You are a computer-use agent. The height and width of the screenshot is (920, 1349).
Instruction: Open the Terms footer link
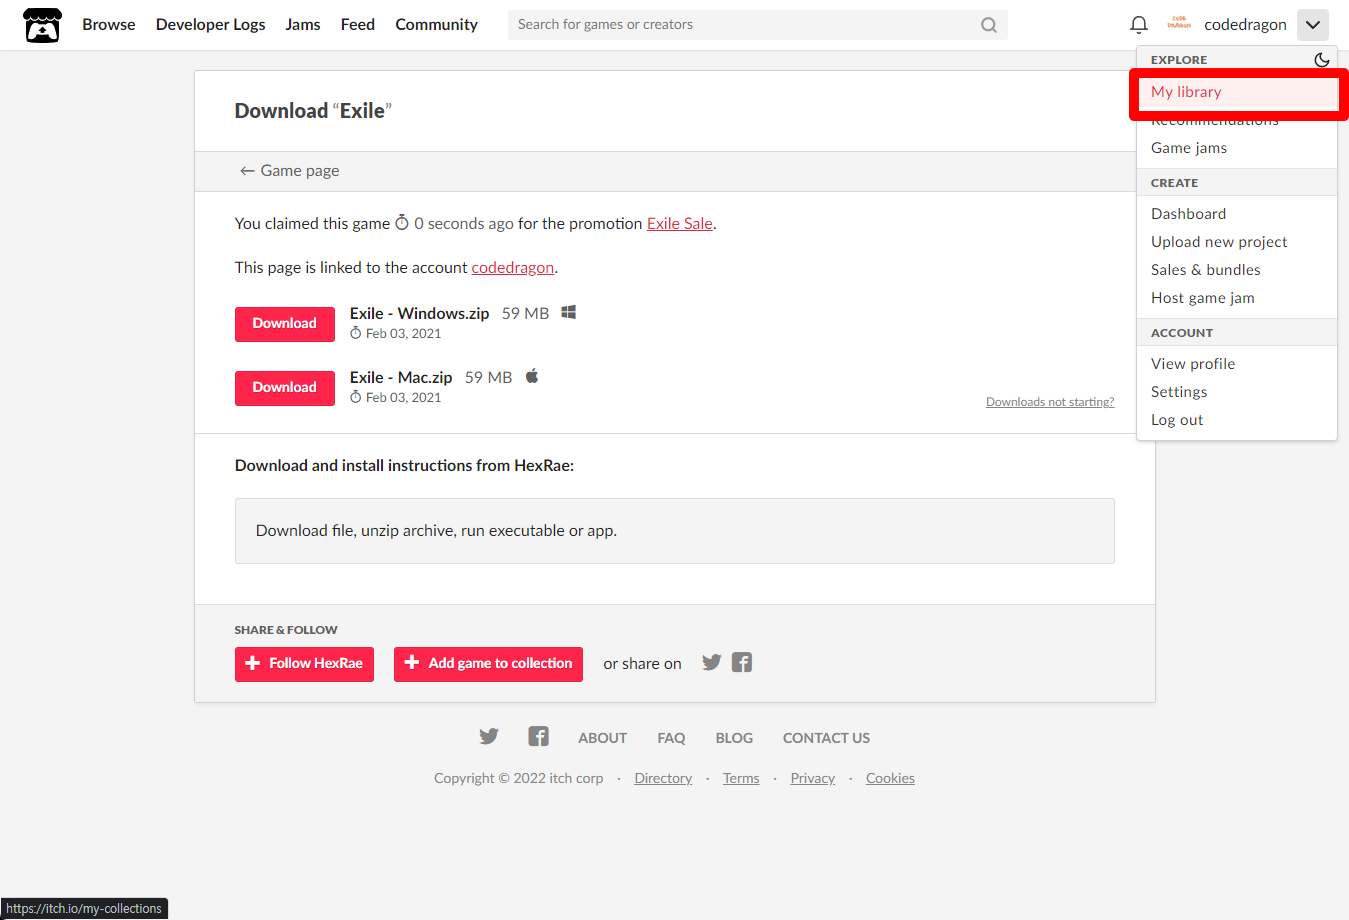(x=741, y=778)
